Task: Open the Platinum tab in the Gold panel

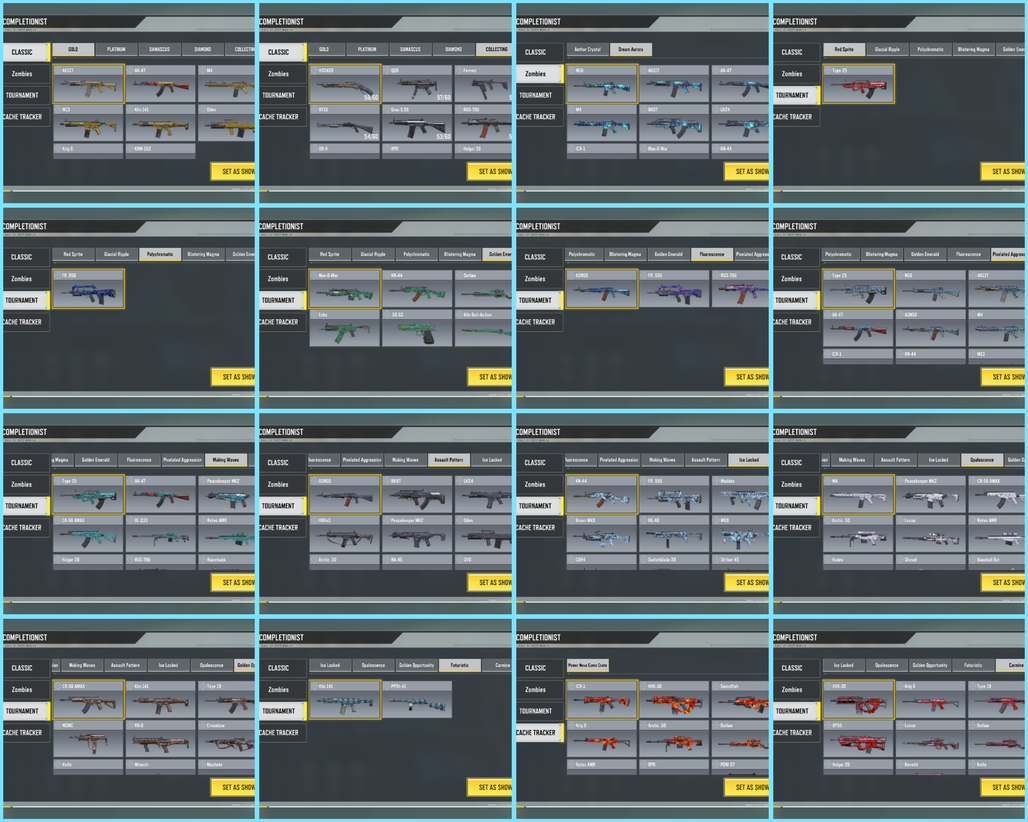Action: point(116,49)
